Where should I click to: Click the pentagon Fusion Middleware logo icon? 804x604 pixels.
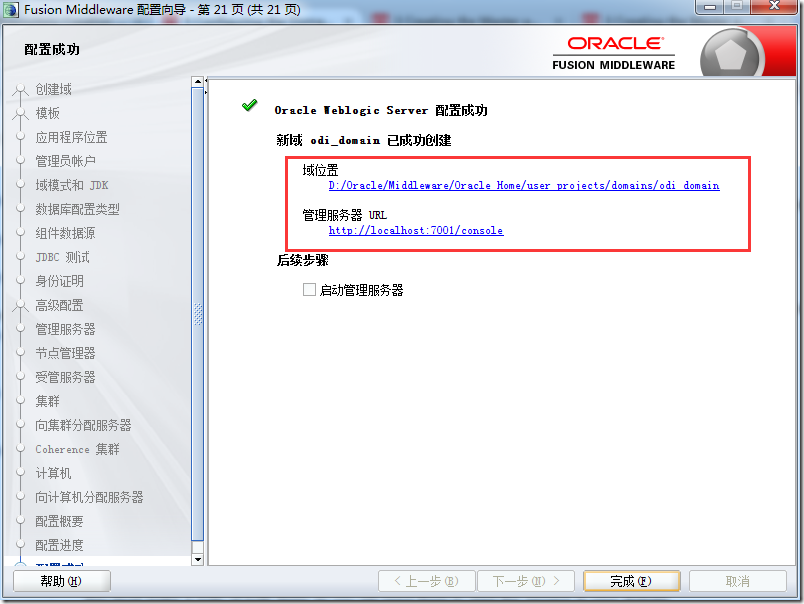pyautogui.click(x=730, y=55)
